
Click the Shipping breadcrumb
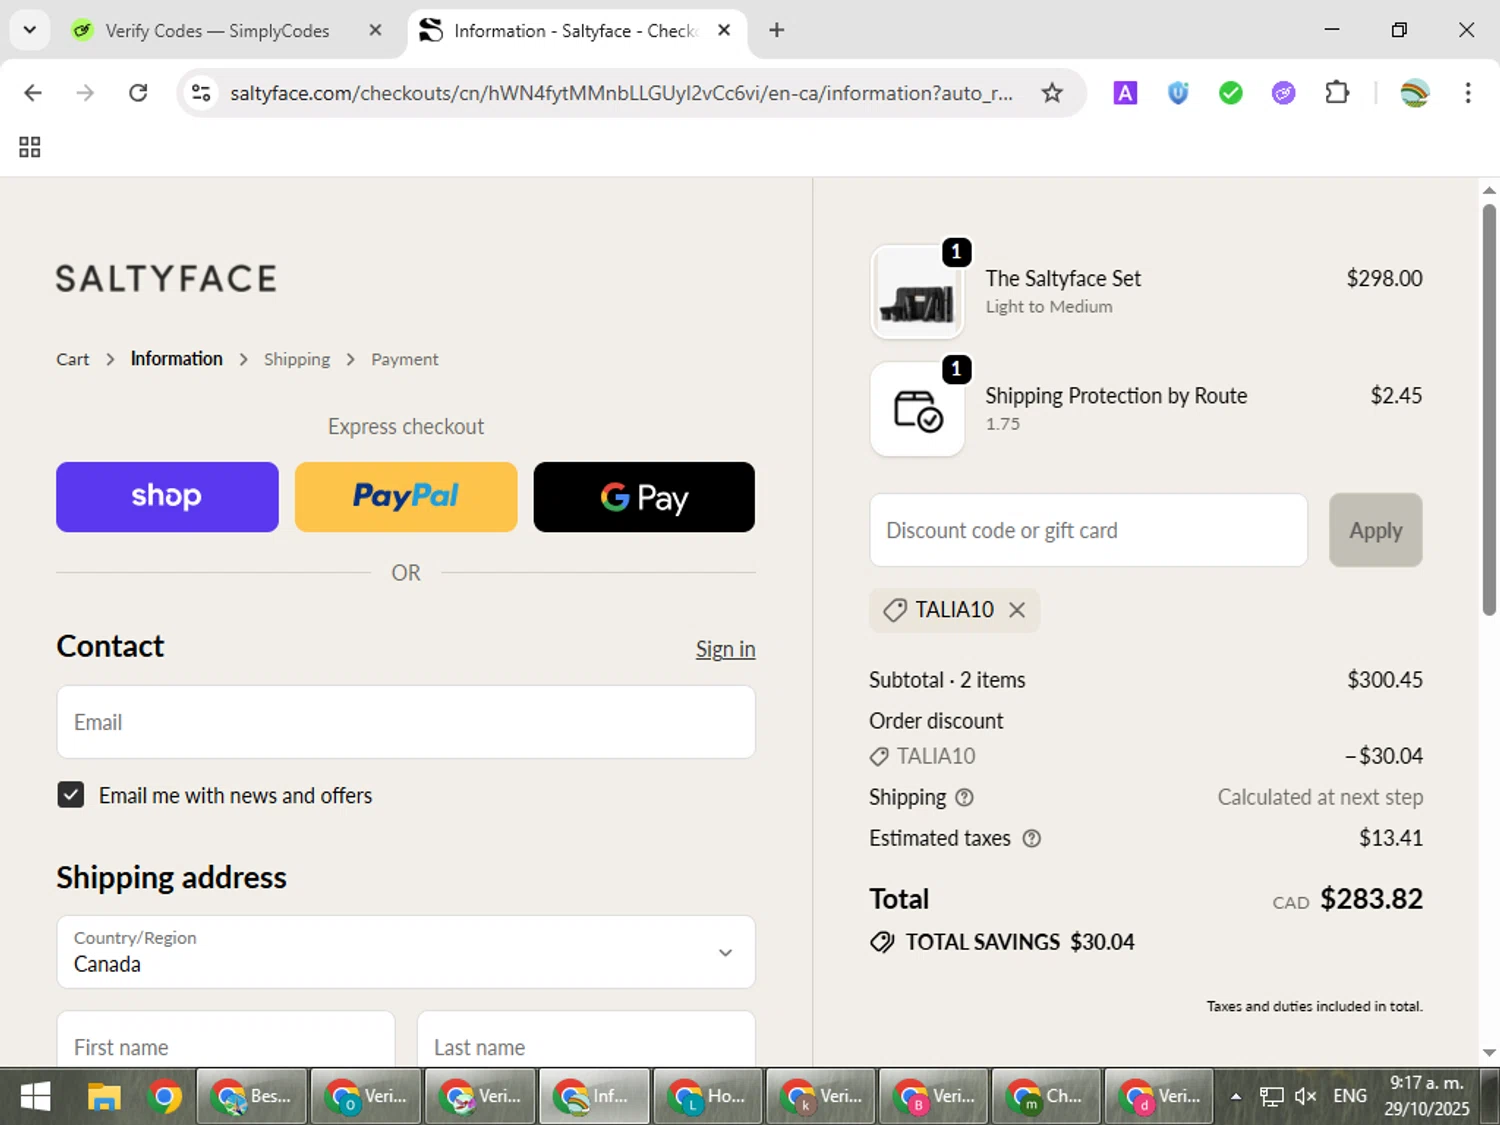point(297,359)
